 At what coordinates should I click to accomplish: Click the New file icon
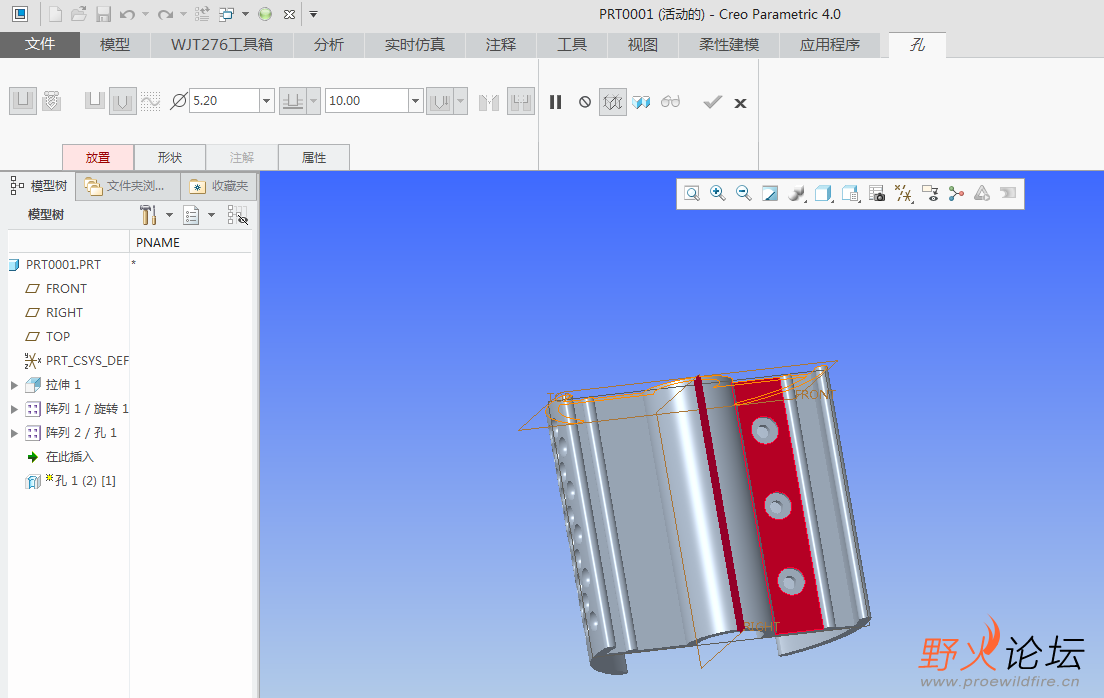(56, 14)
